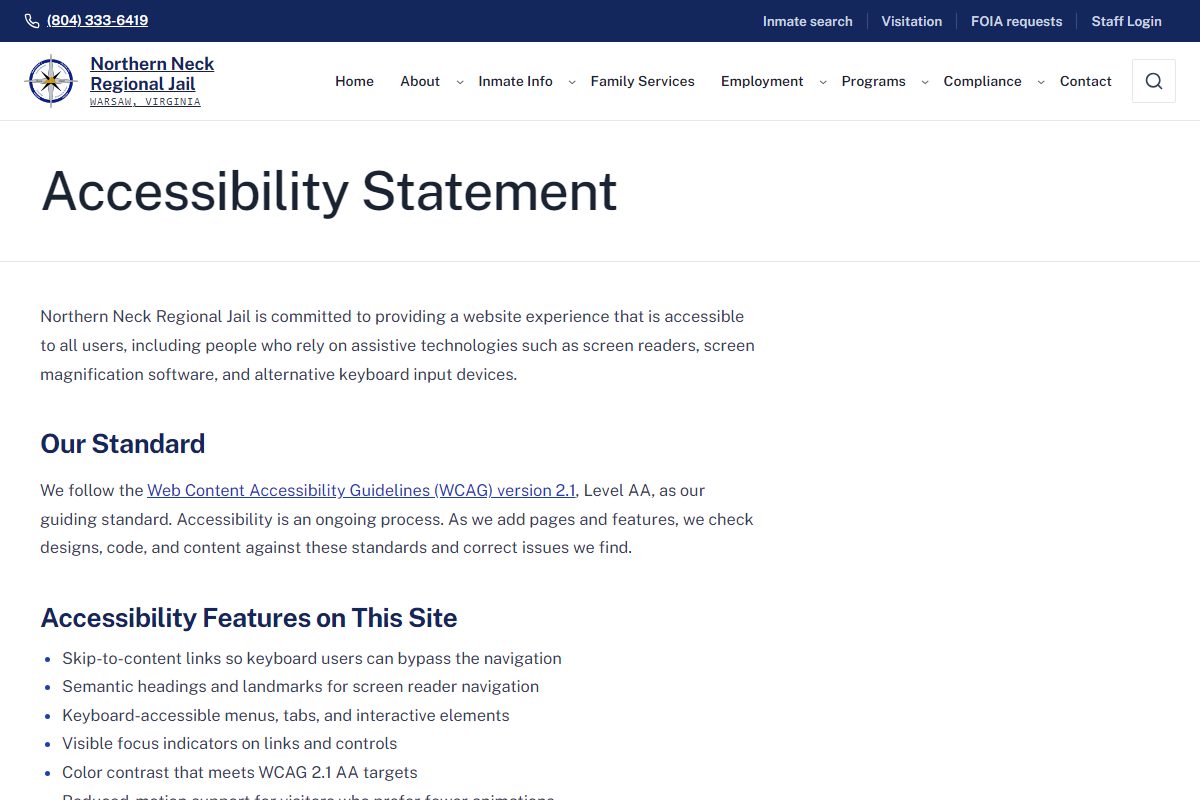This screenshot has width=1200, height=800.
Task: Open the Programs menu item
Action: click(874, 81)
